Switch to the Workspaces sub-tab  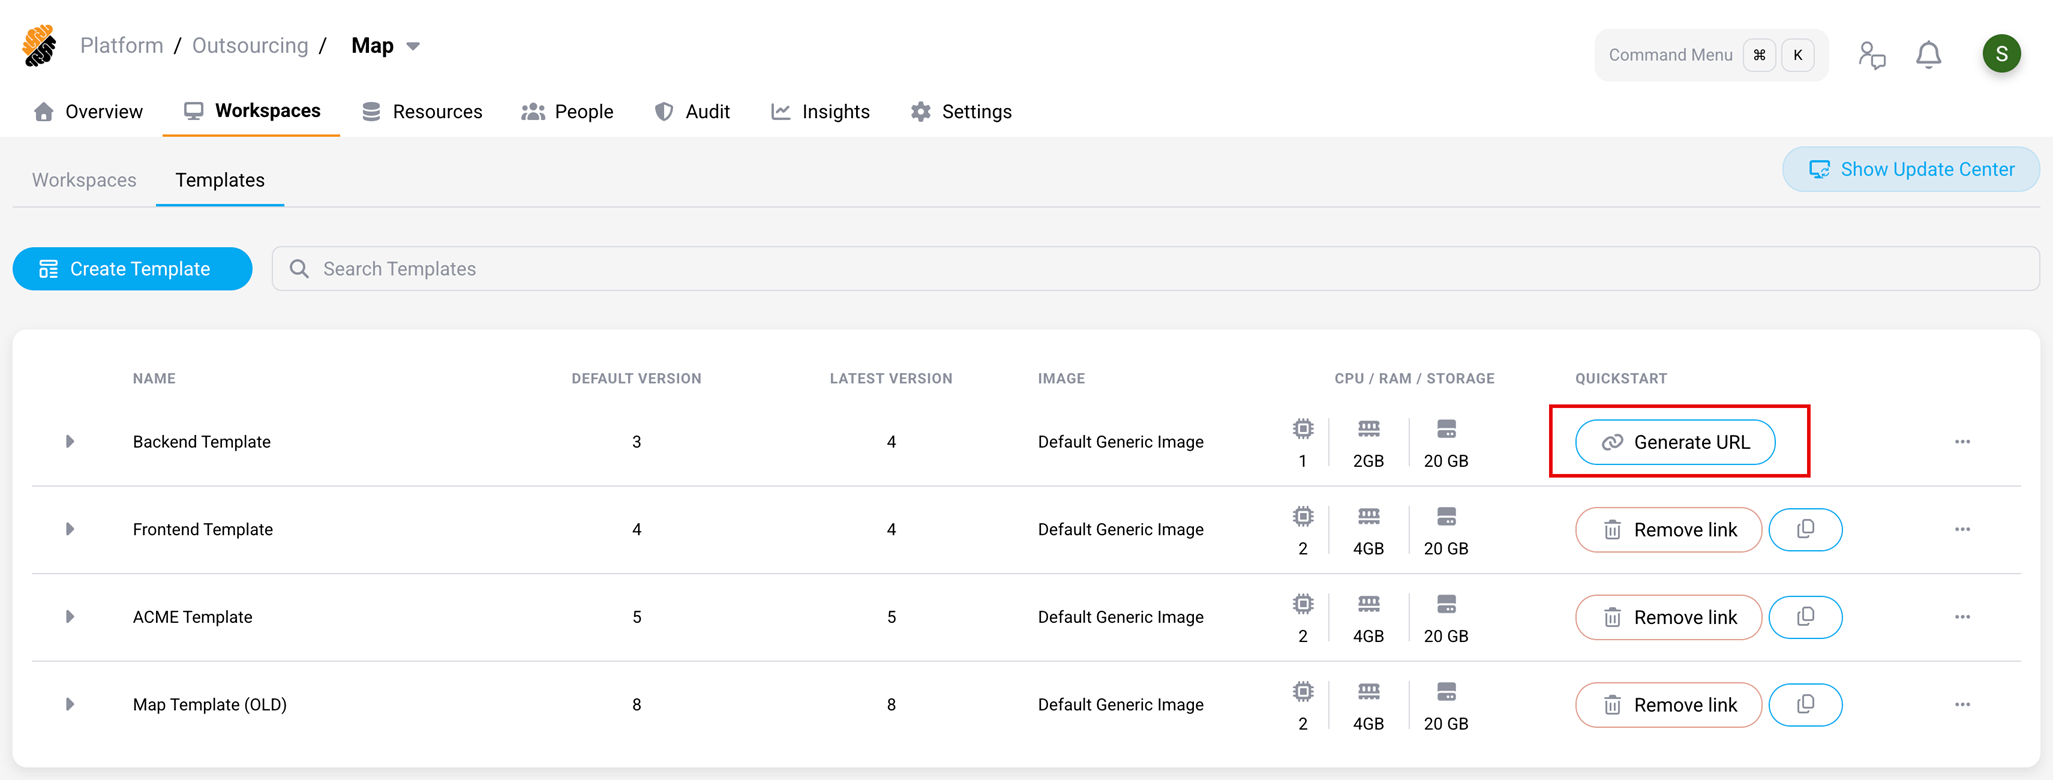pos(84,180)
